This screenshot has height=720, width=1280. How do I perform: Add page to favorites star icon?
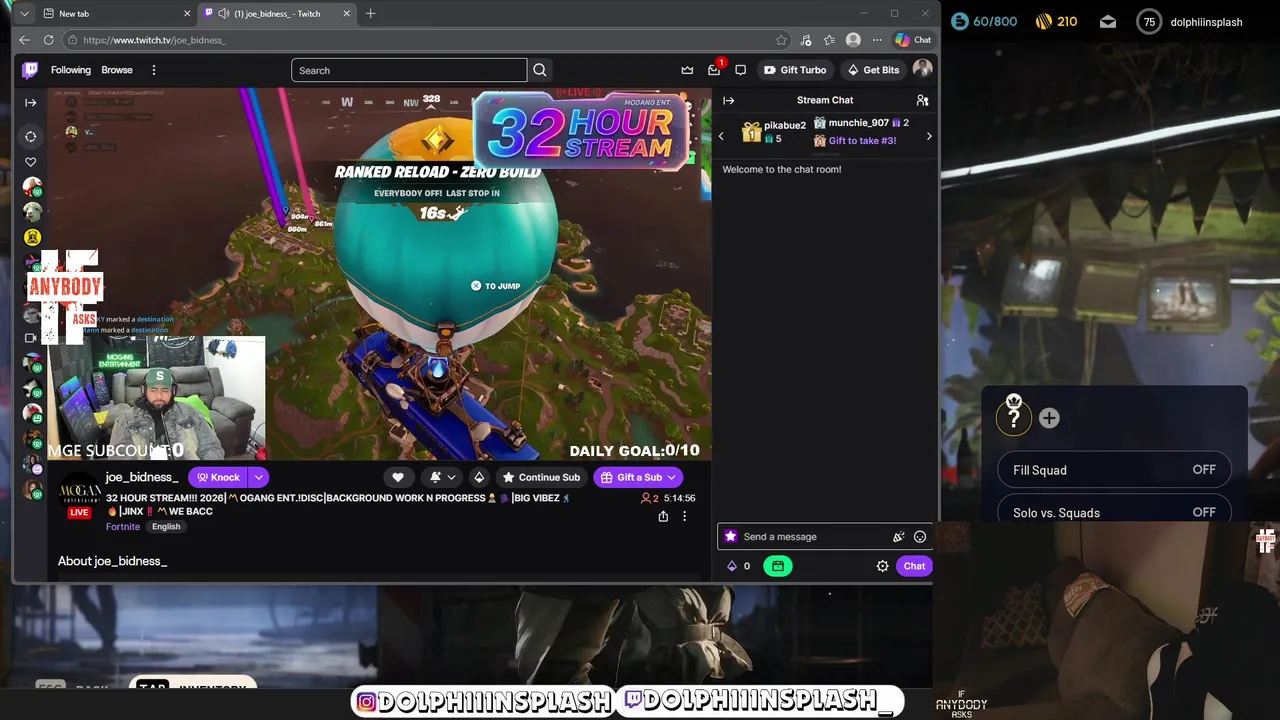click(x=781, y=40)
